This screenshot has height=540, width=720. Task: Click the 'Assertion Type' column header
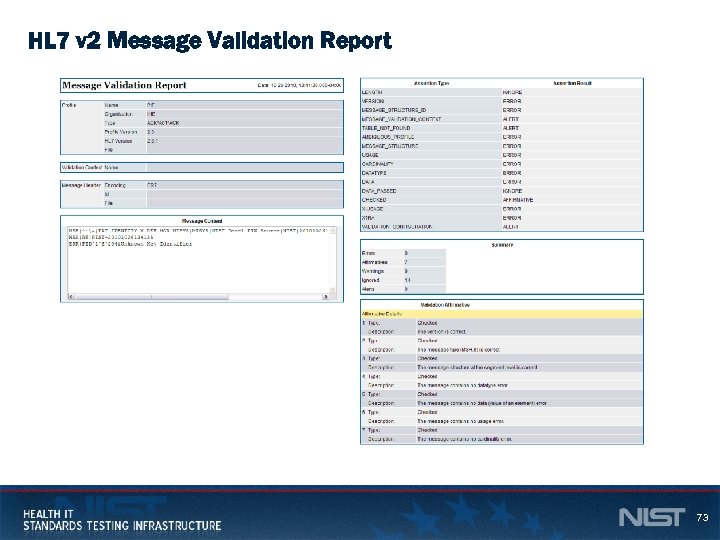point(431,84)
